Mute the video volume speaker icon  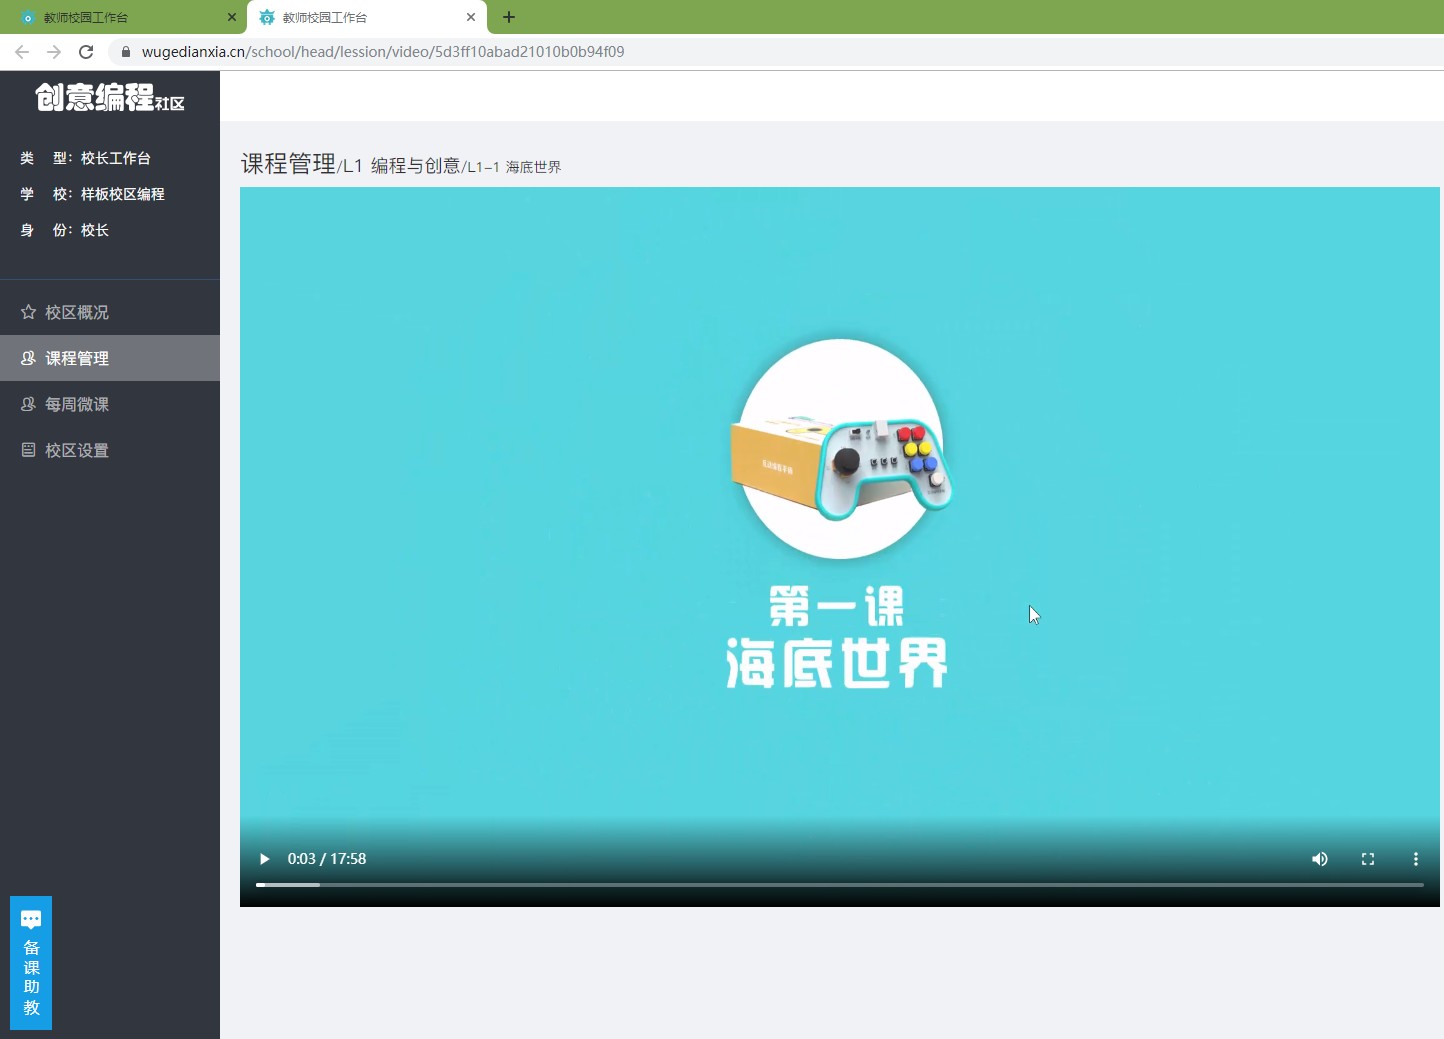[x=1320, y=859]
